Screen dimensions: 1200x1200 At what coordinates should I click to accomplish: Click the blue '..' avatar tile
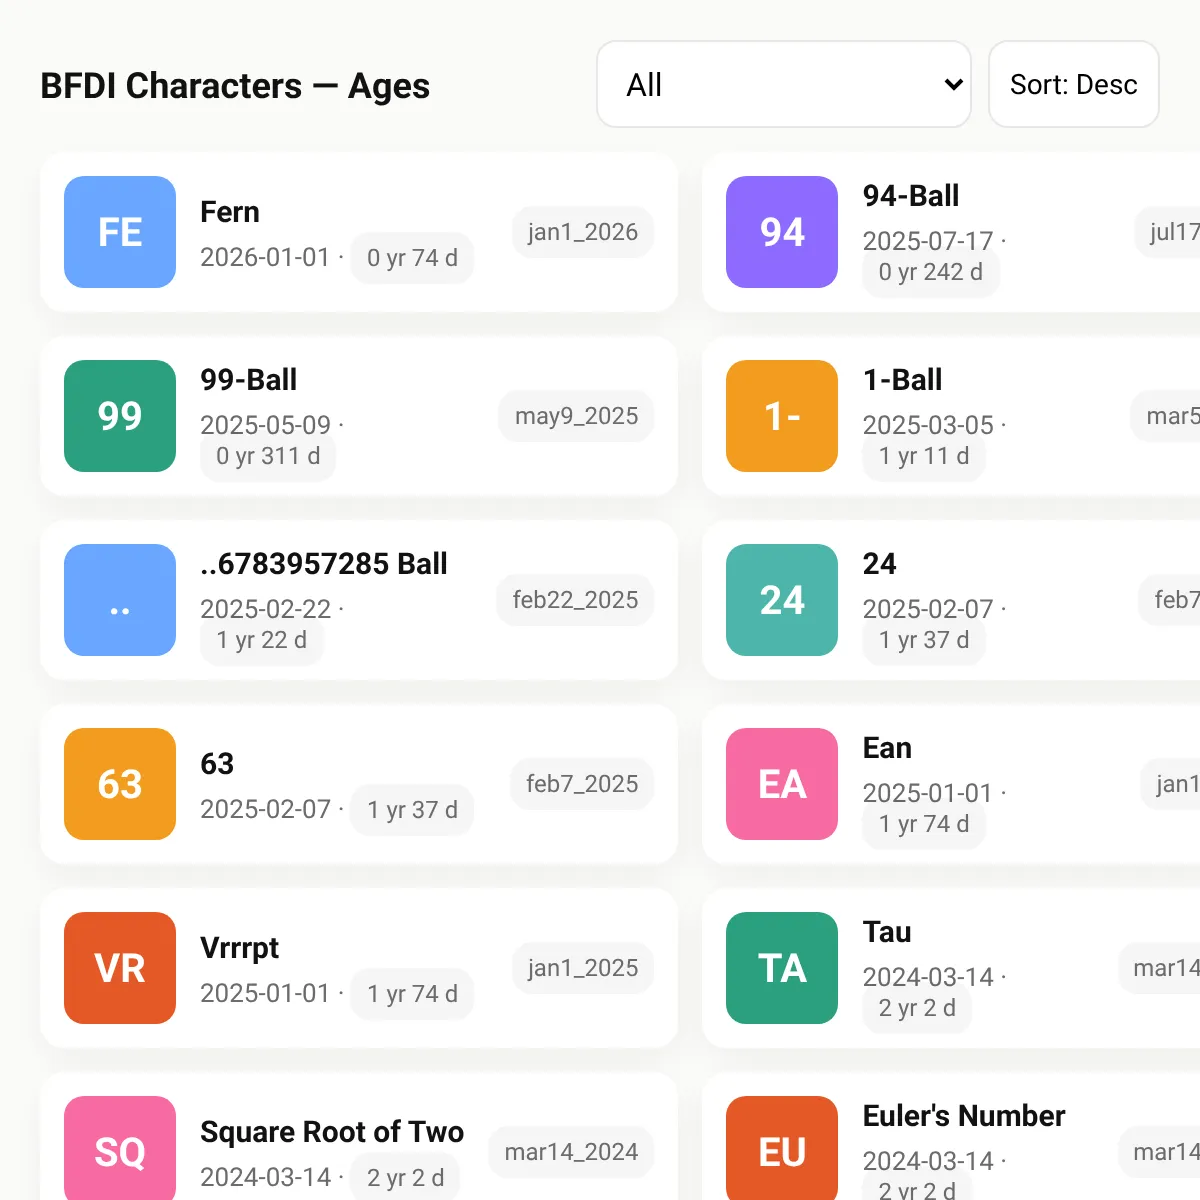coord(120,600)
